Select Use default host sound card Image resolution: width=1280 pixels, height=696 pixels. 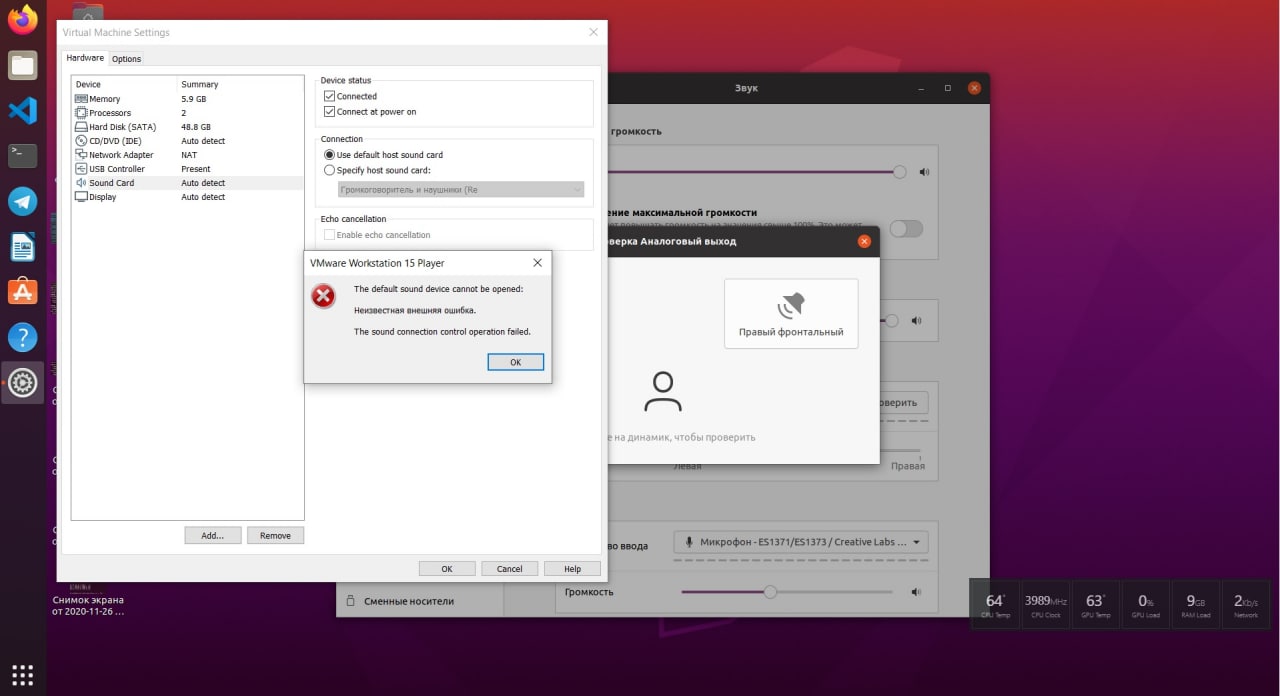pyautogui.click(x=330, y=155)
